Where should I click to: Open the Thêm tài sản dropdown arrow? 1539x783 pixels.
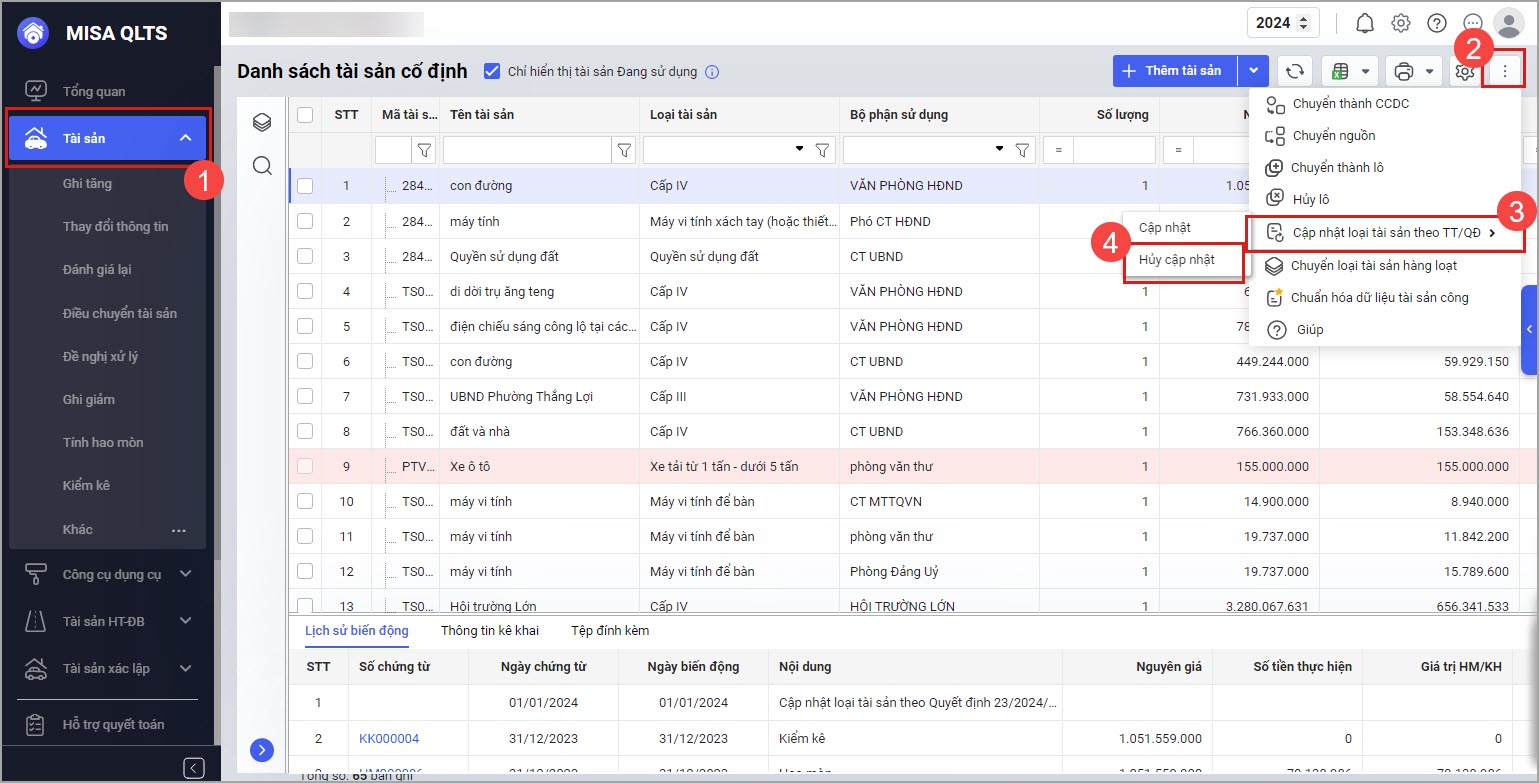tap(1253, 71)
